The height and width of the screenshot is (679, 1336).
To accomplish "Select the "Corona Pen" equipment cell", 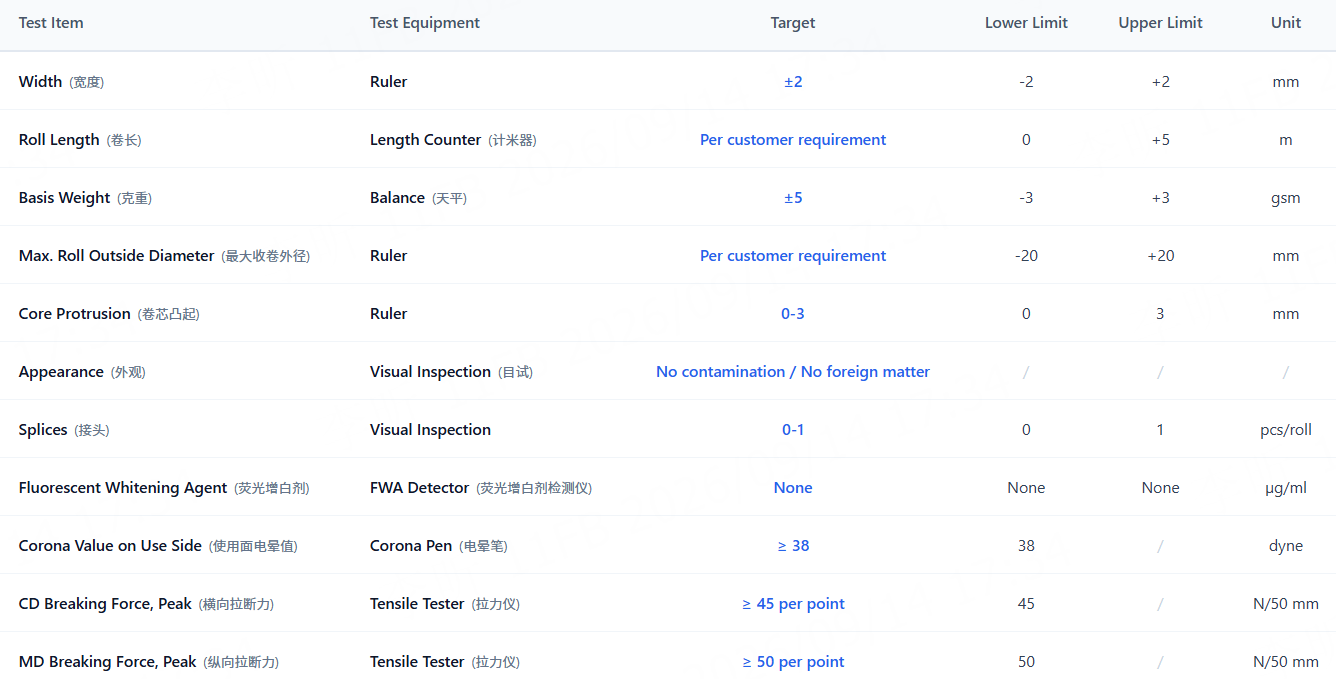I will tap(439, 546).
